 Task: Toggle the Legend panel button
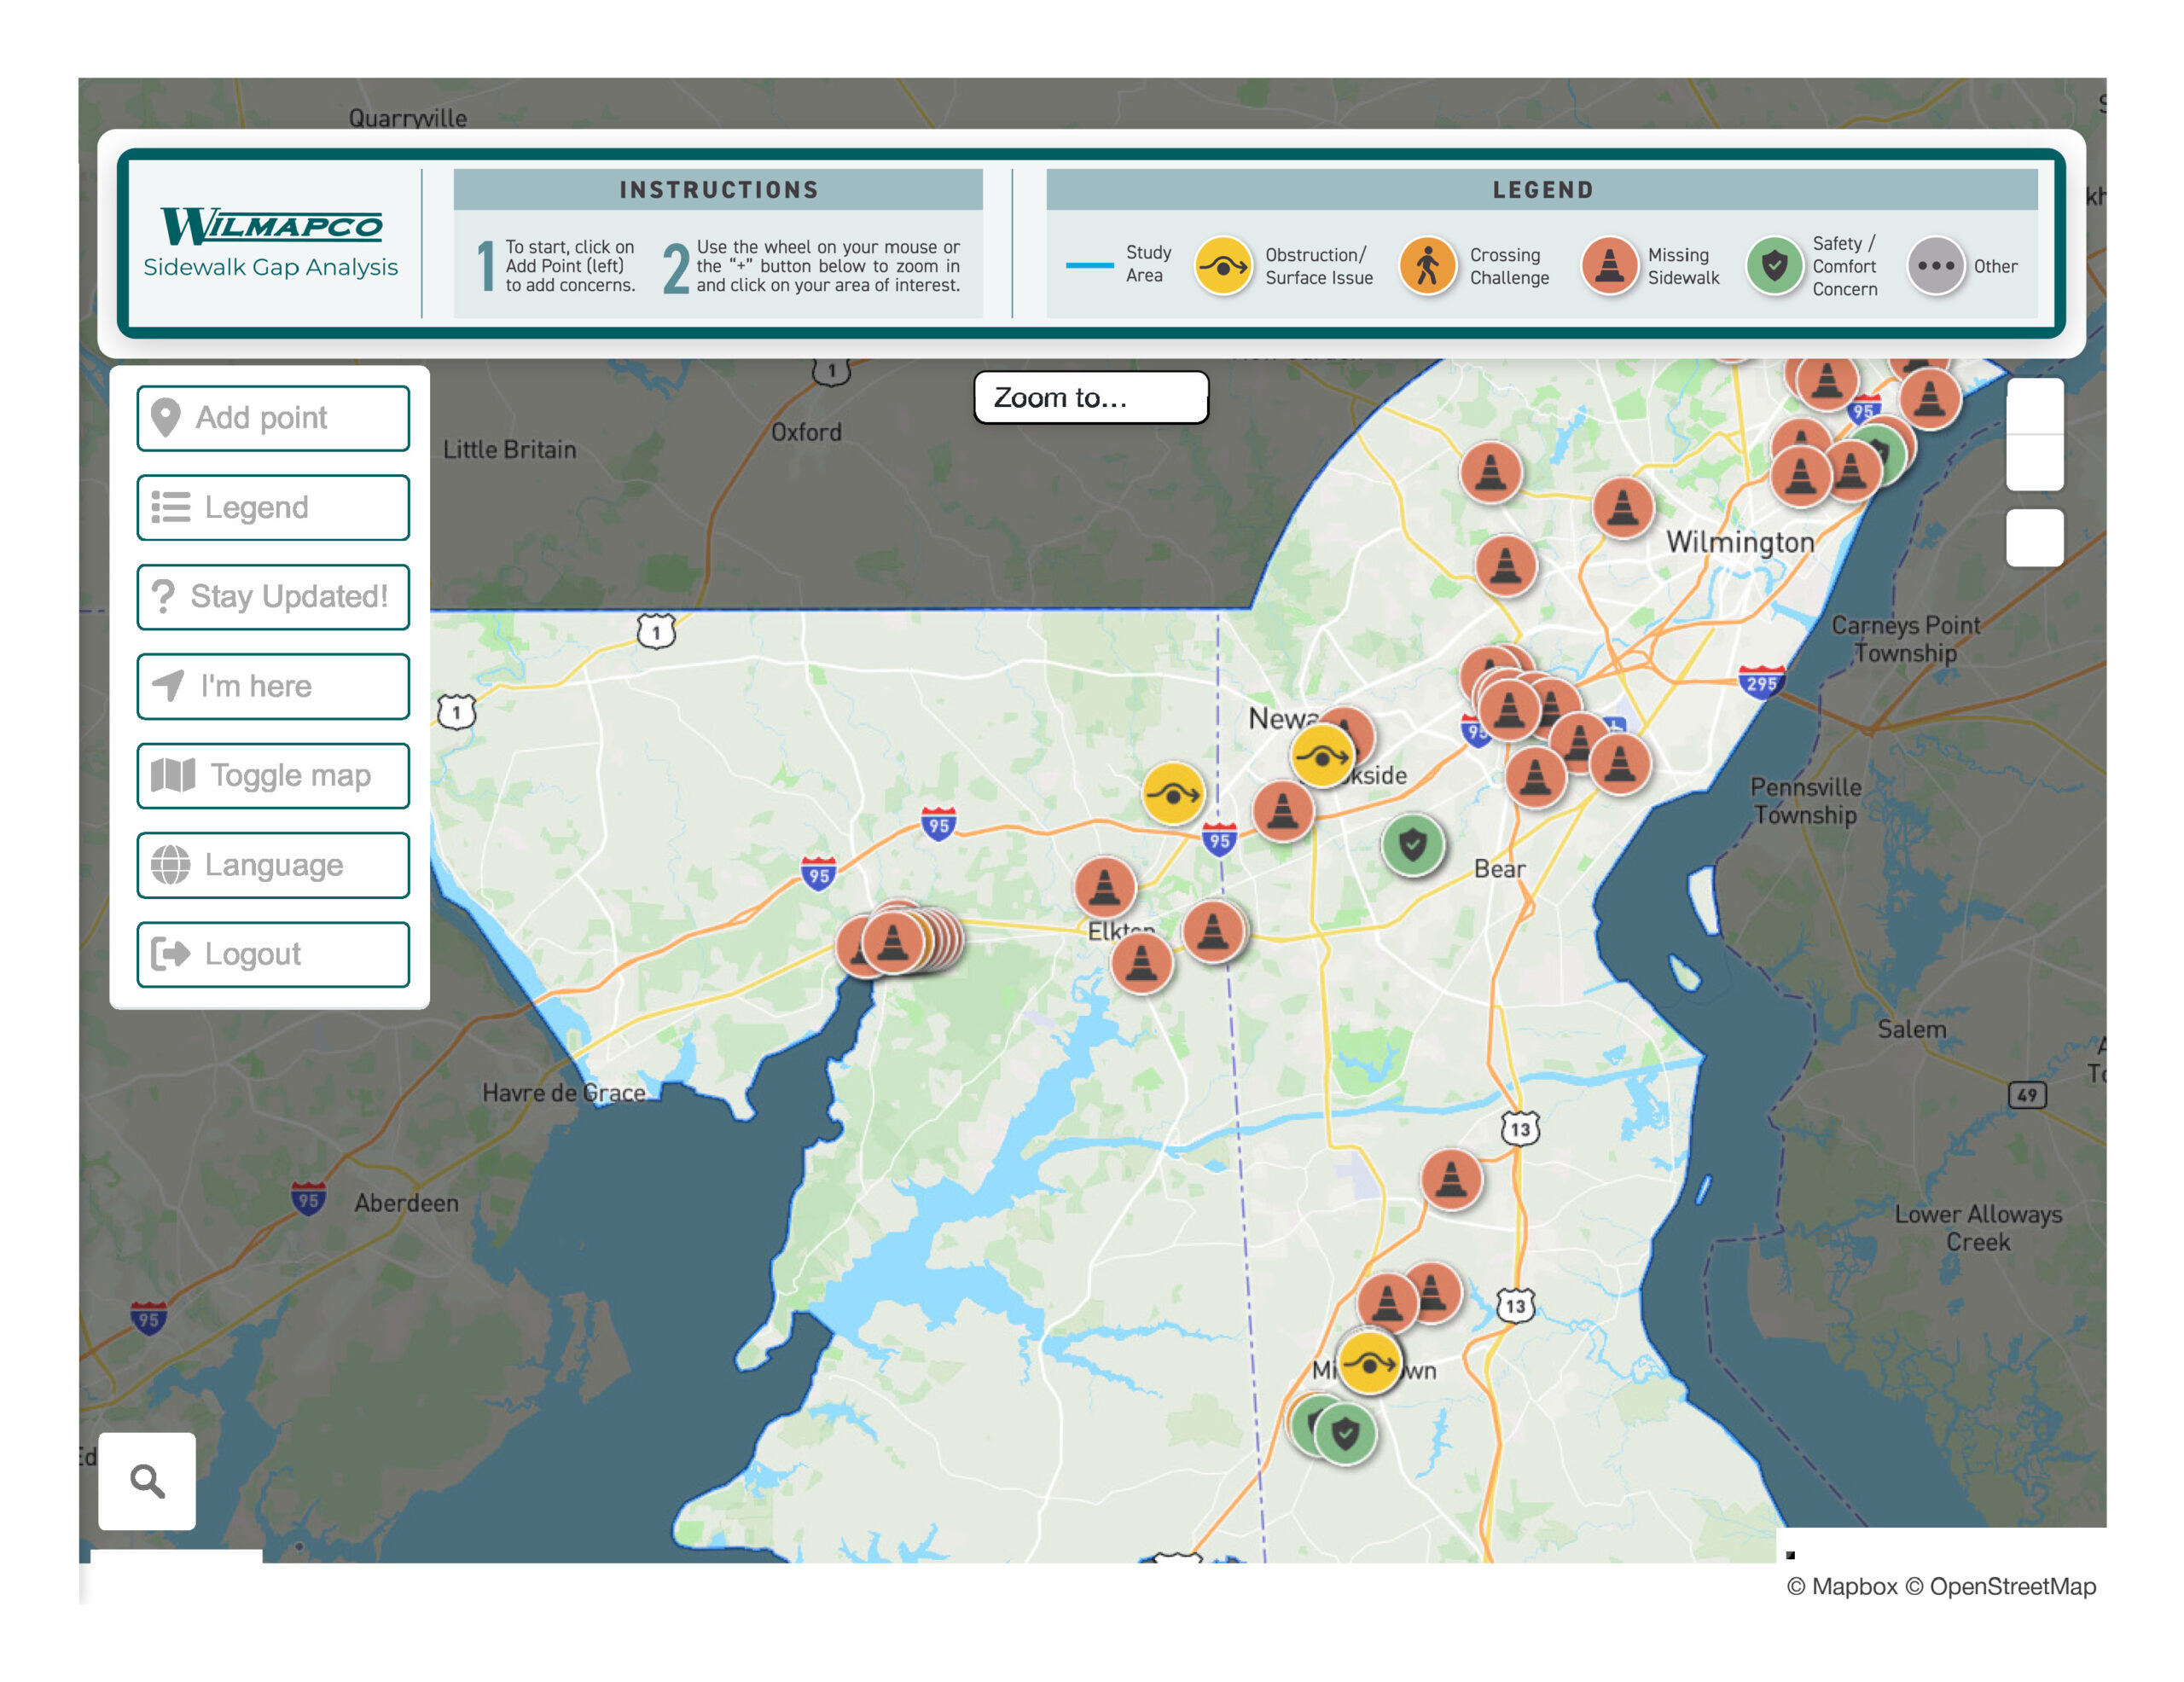(x=273, y=507)
